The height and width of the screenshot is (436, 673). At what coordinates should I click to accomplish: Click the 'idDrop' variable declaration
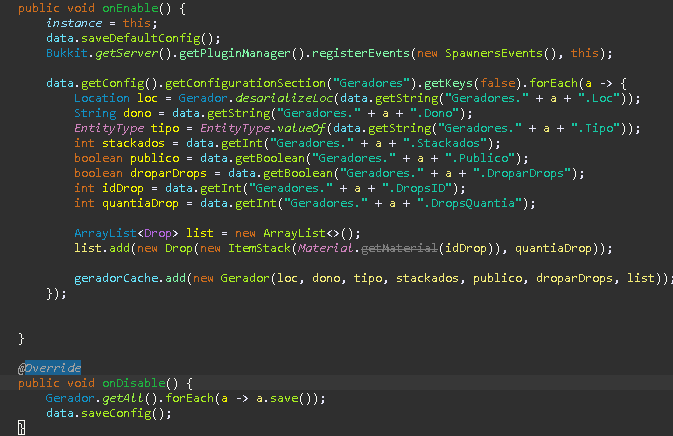[x=123, y=188]
